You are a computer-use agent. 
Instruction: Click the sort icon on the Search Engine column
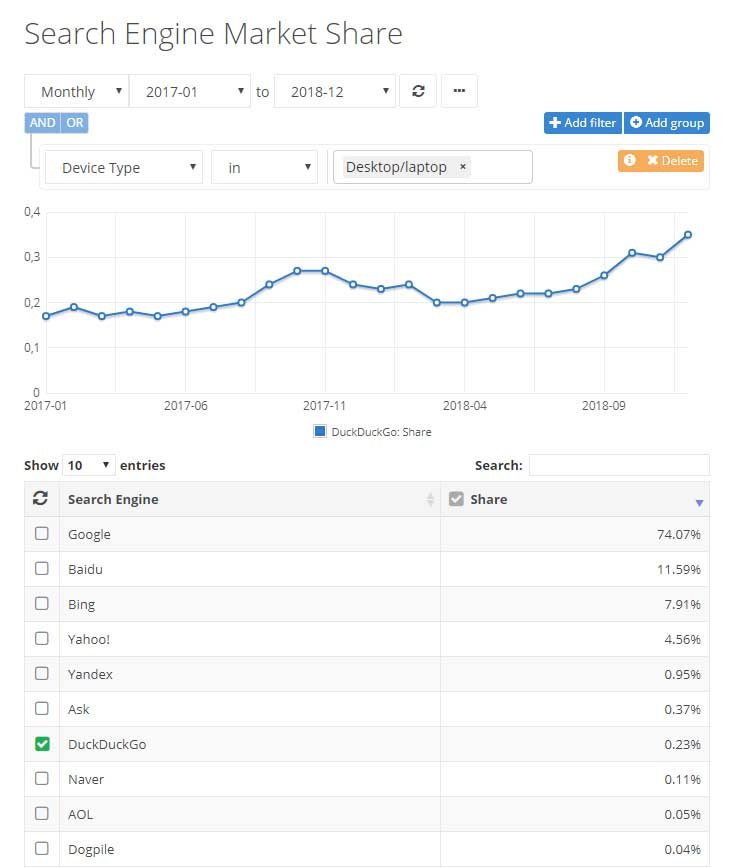coord(427,499)
